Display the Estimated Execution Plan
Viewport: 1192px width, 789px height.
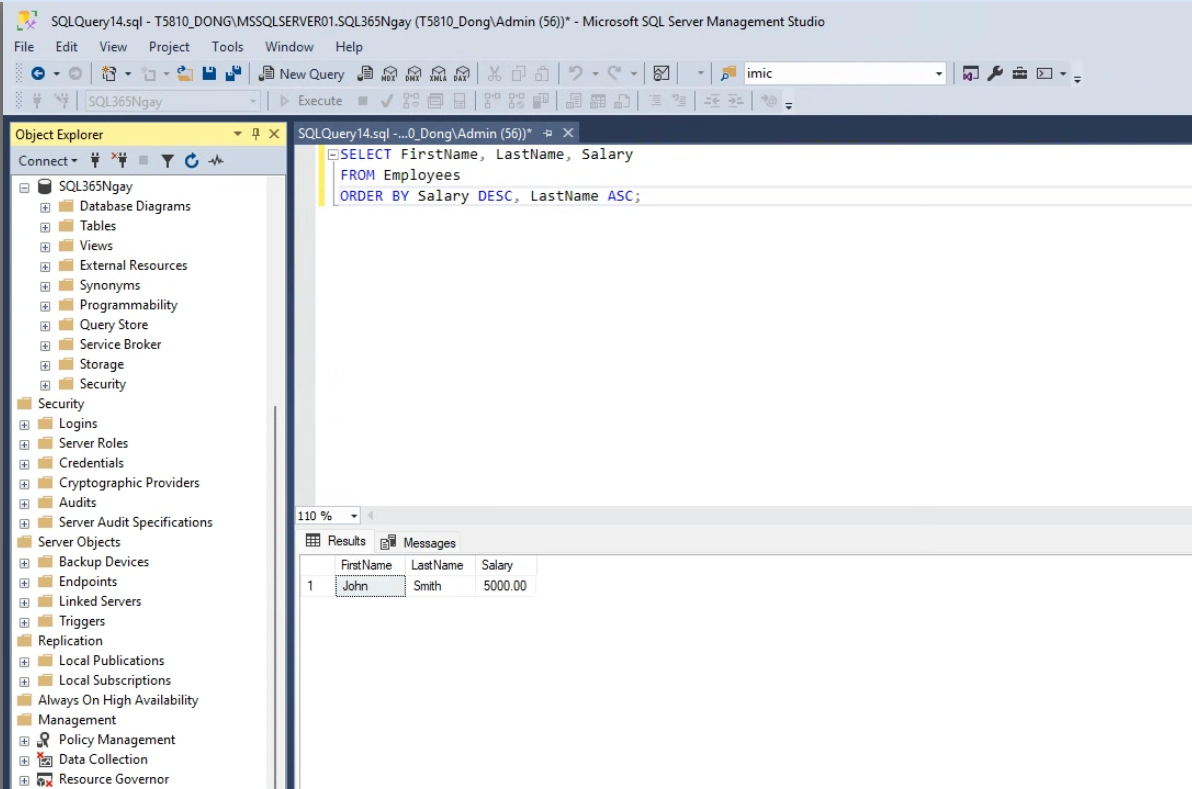pyautogui.click(x=411, y=101)
